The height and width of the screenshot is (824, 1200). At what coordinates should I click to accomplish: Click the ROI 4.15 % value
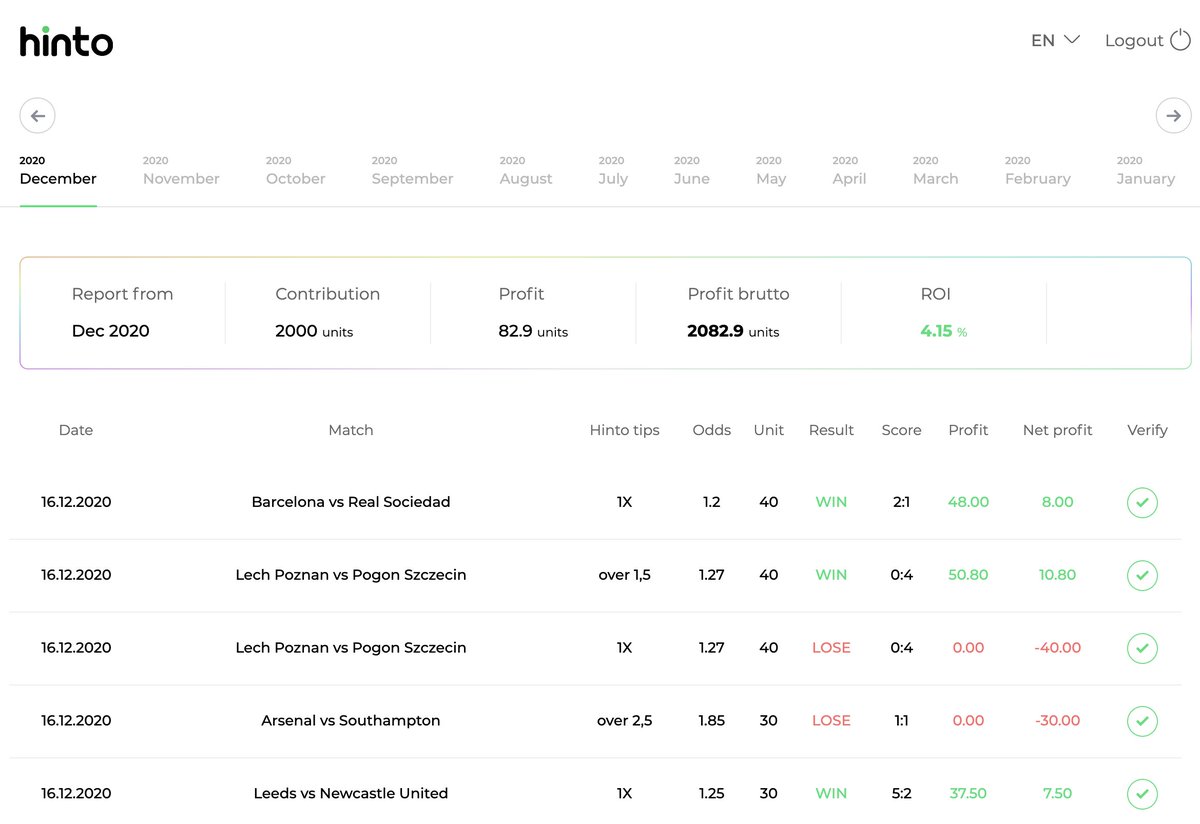(944, 331)
